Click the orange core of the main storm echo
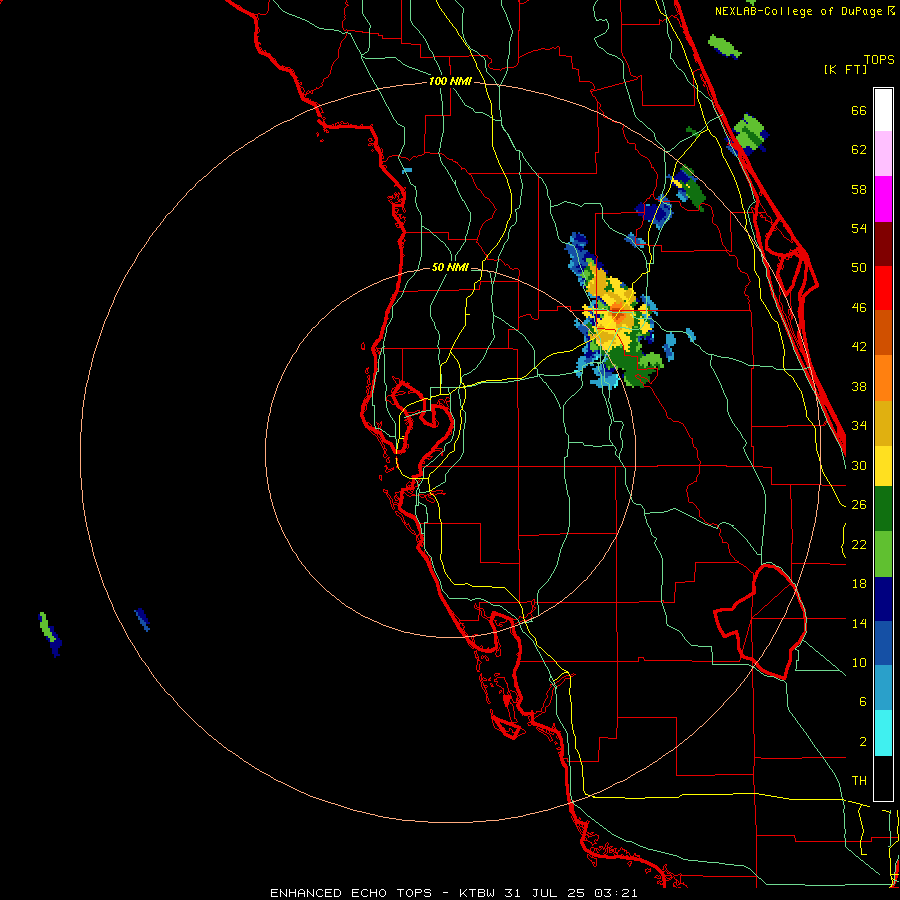The width and height of the screenshot is (900, 900). point(617,314)
